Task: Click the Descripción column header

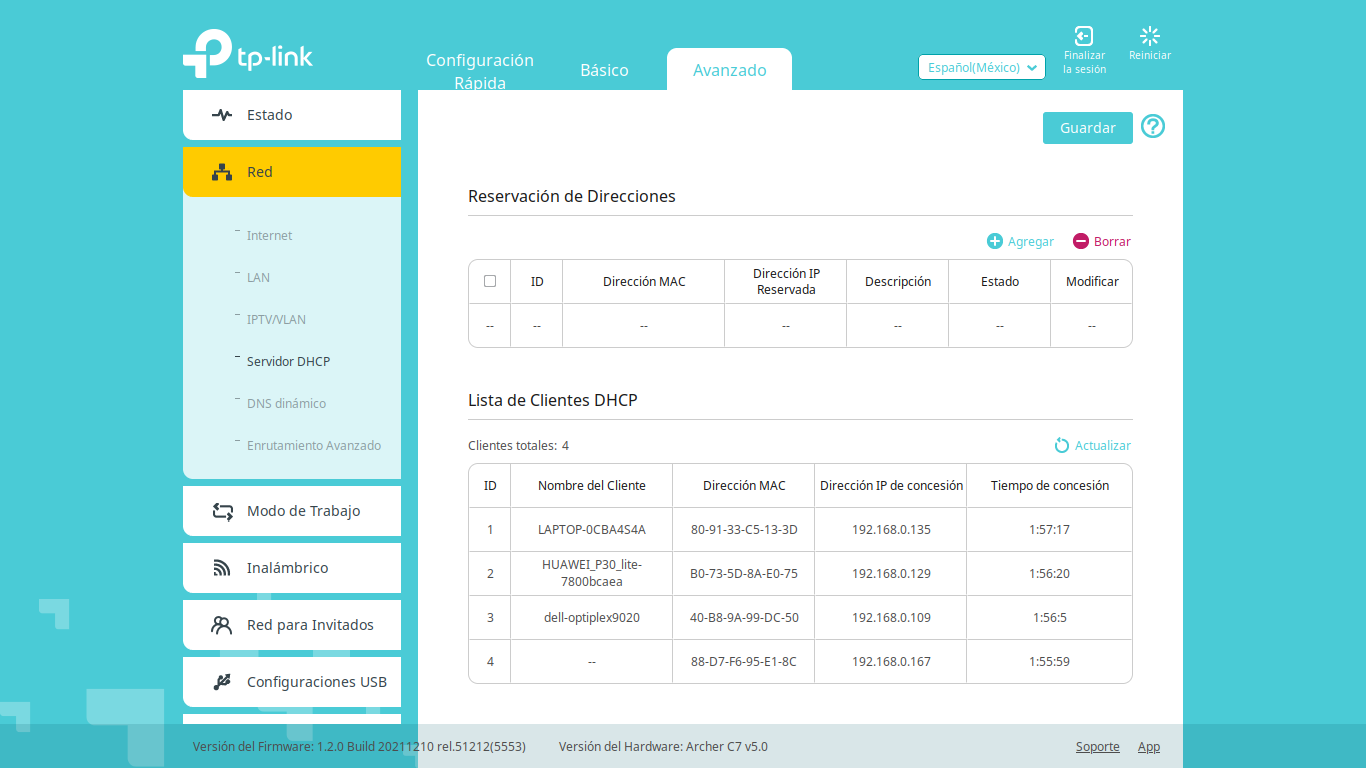Action: click(898, 281)
